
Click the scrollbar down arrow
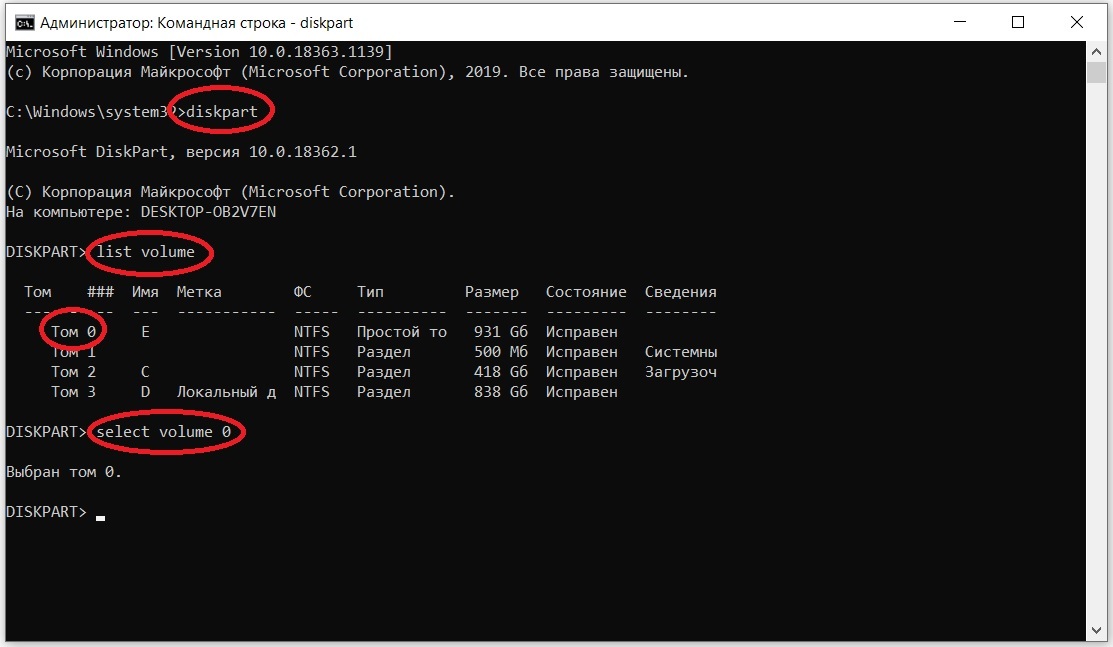[x=1097, y=631]
